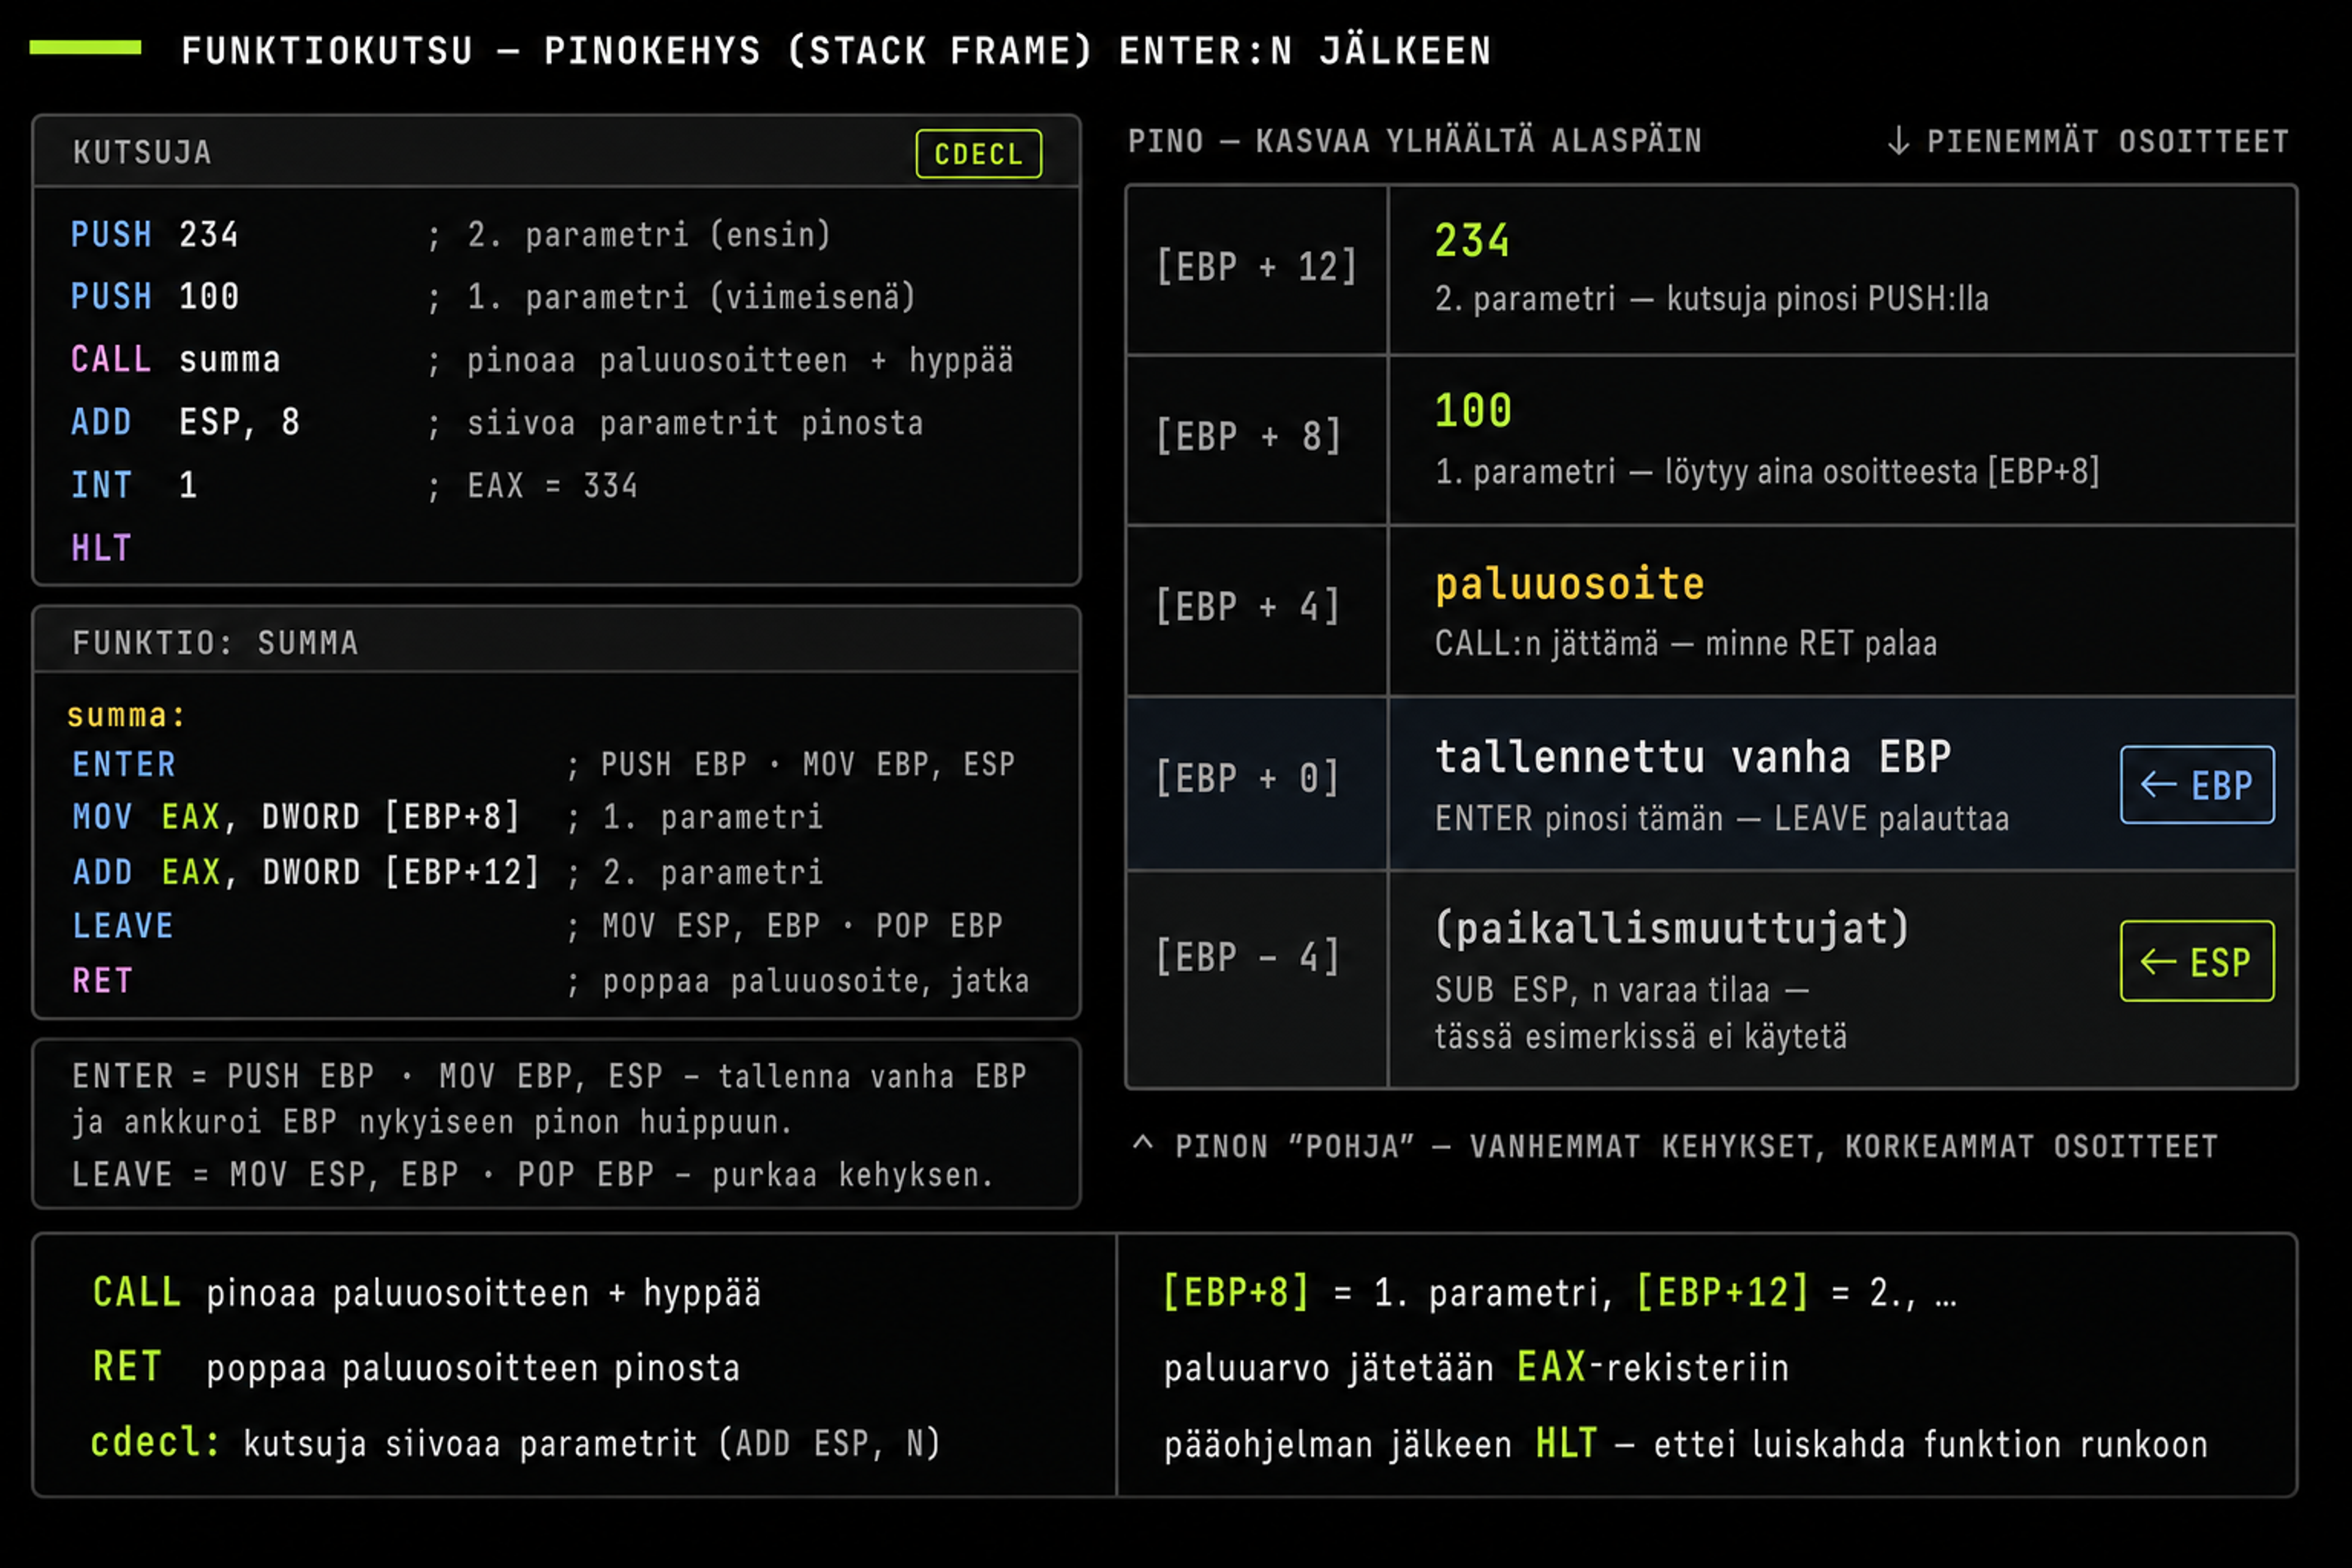2352x1568 pixels.
Task: Click comment '; 1. parametri (viimeisenä)'
Action: tap(671, 297)
